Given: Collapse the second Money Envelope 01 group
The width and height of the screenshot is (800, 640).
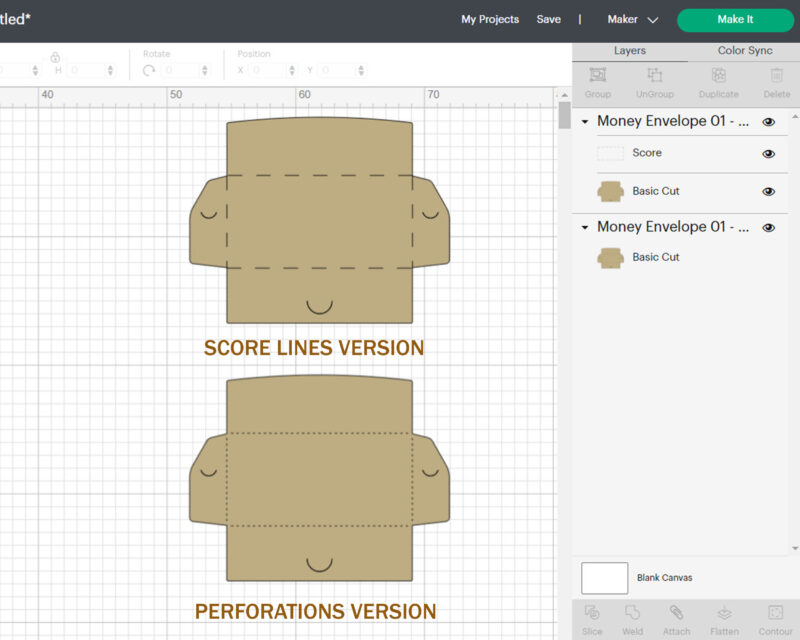Looking at the screenshot, I should [585, 228].
